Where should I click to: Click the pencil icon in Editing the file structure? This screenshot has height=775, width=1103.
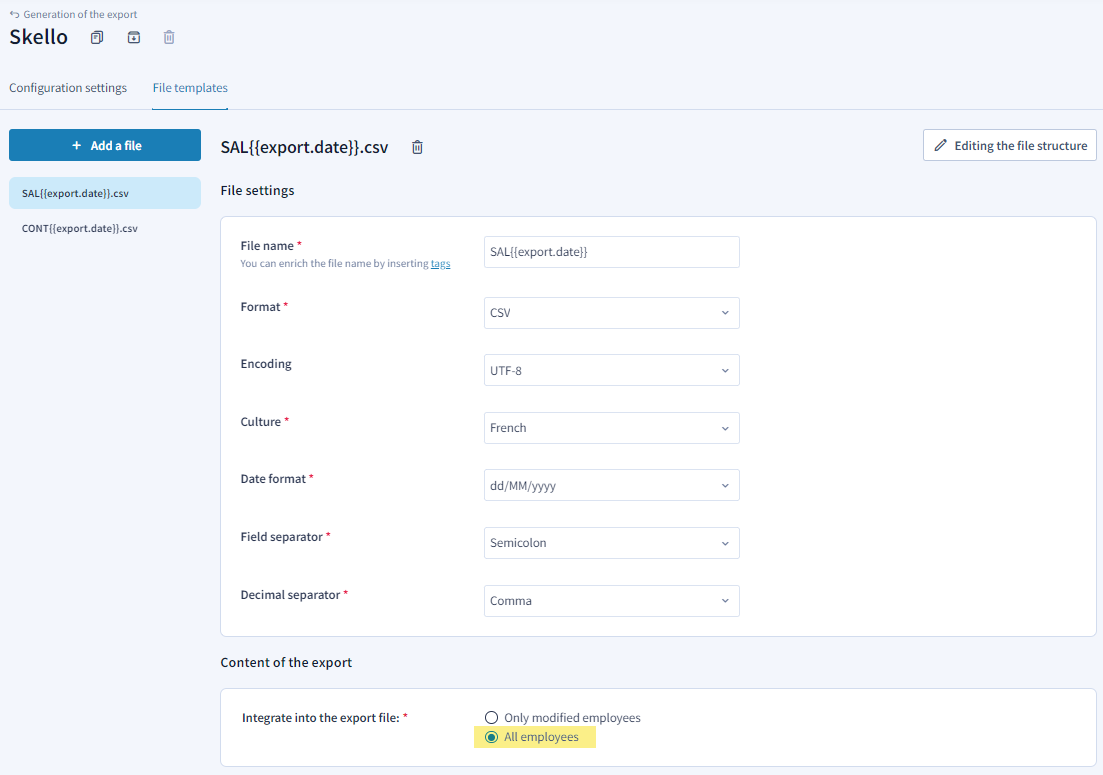(x=941, y=146)
